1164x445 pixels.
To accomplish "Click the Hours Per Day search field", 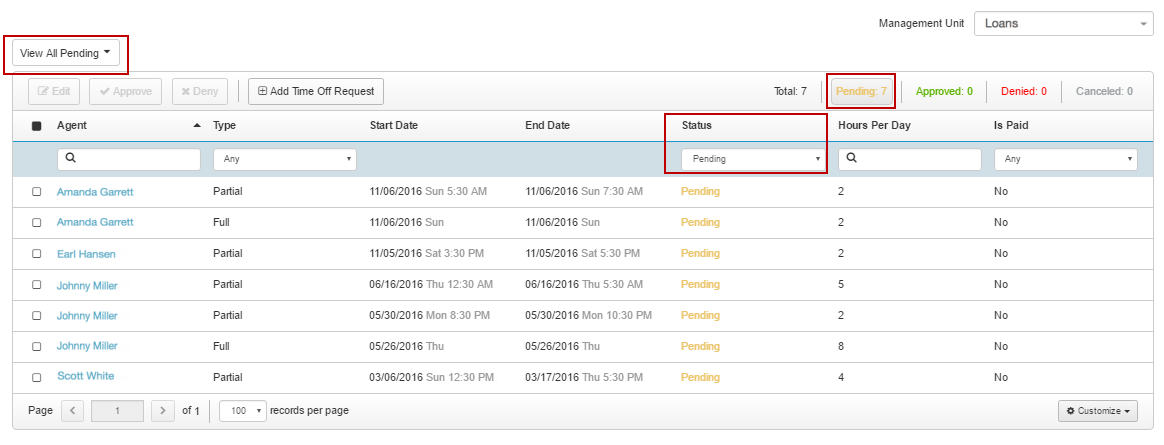I will pos(909,159).
